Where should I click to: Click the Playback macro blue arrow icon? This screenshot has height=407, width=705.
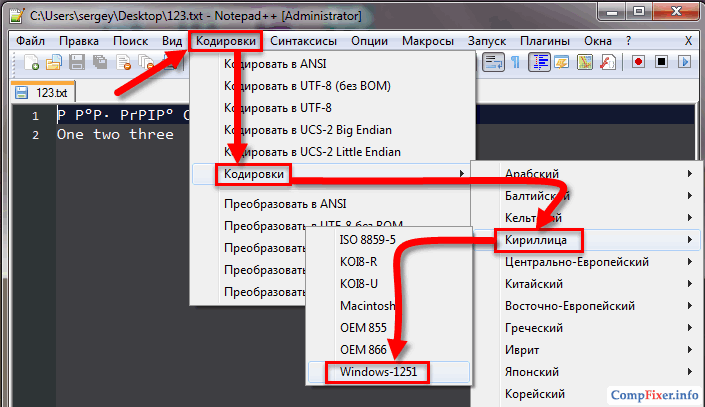coord(684,62)
